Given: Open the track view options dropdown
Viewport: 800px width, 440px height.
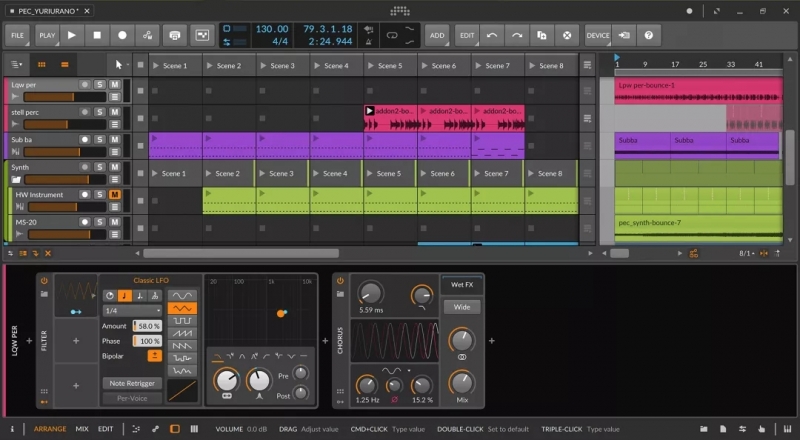Looking at the screenshot, I should 16,64.
